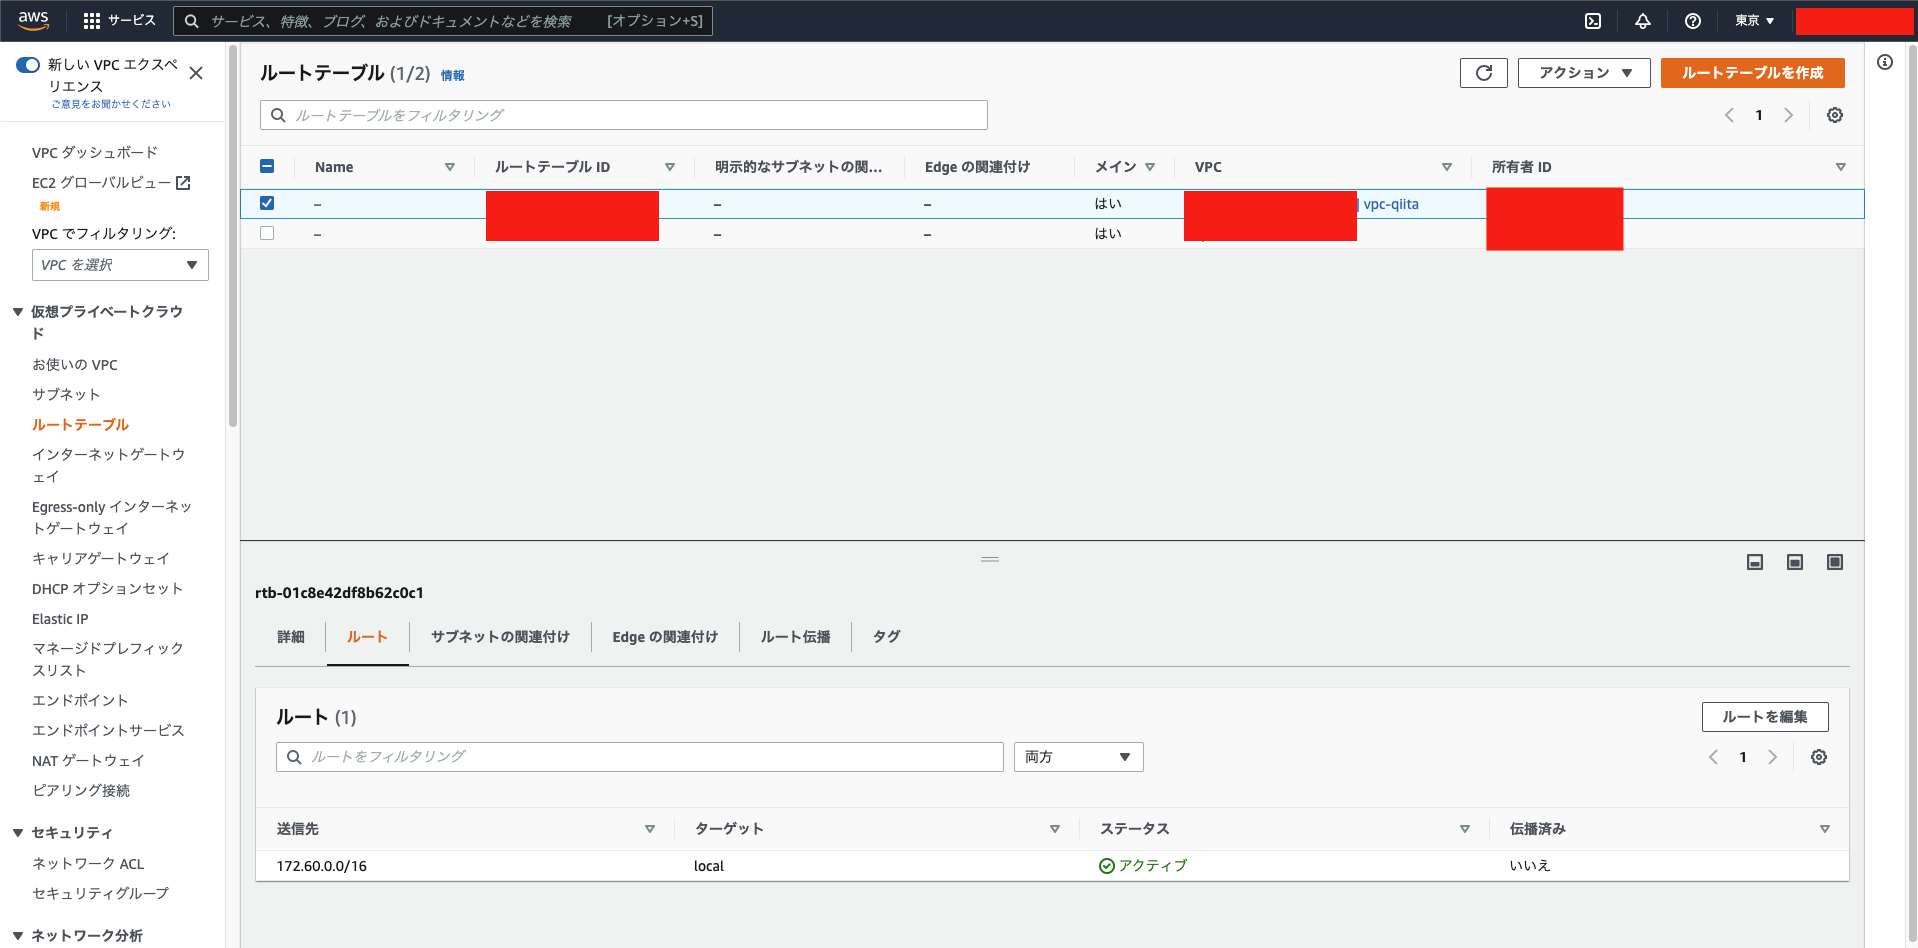Screen dimensions: 1918x948
Task: Go to next page of route tables
Action: [x=1789, y=115]
